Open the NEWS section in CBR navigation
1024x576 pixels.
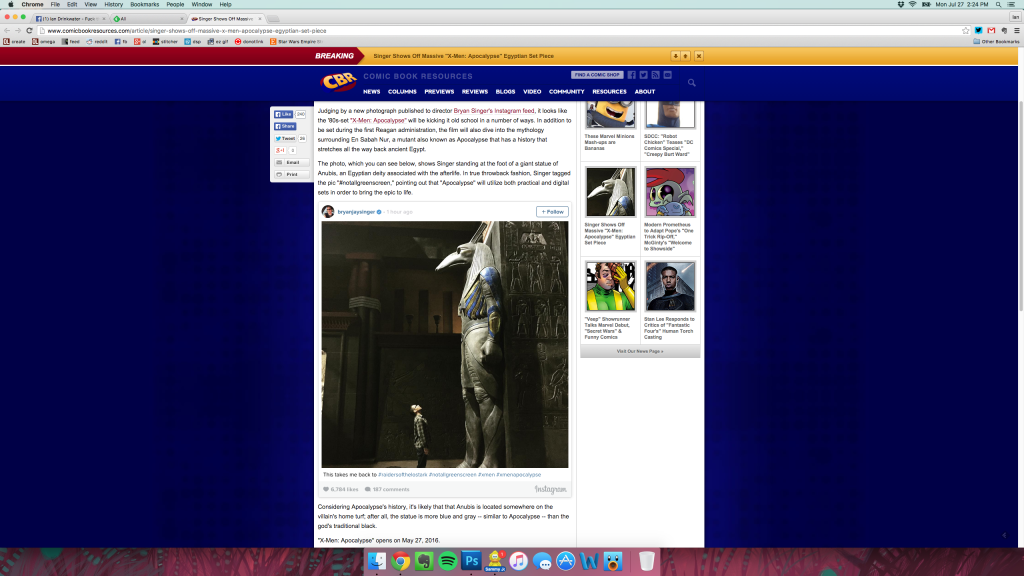pyautogui.click(x=372, y=92)
